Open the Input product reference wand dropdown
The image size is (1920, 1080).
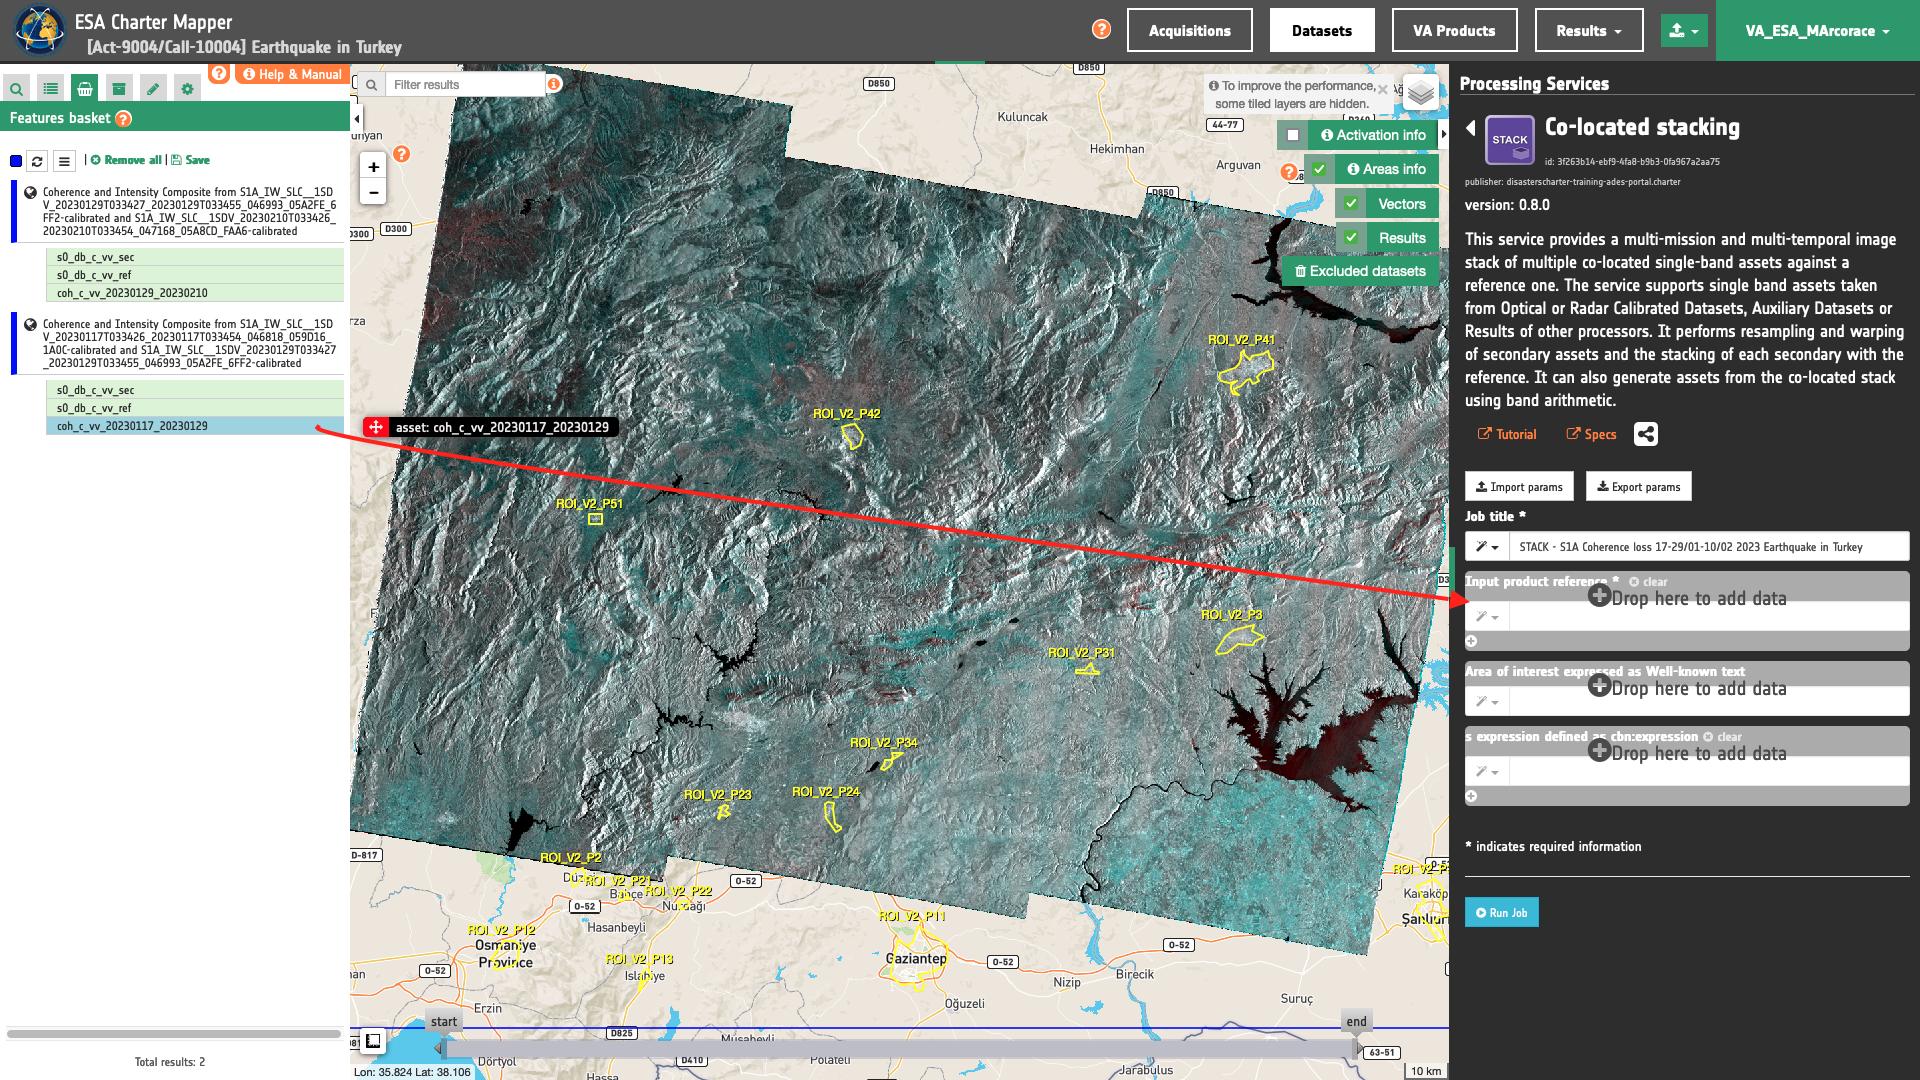tap(1487, 617)
